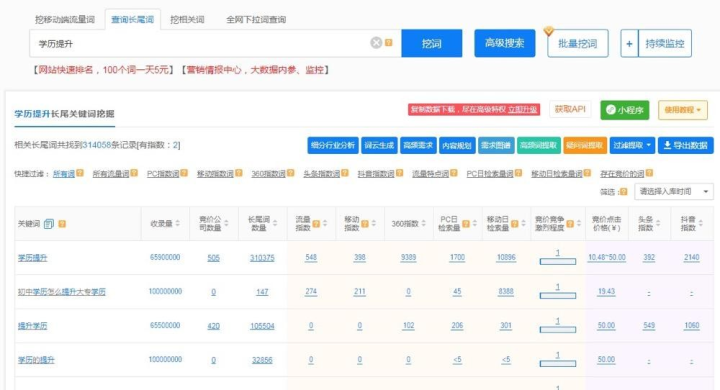Click competition bar in 学历提升 row

pyautogui.click(x=557, y=261)
